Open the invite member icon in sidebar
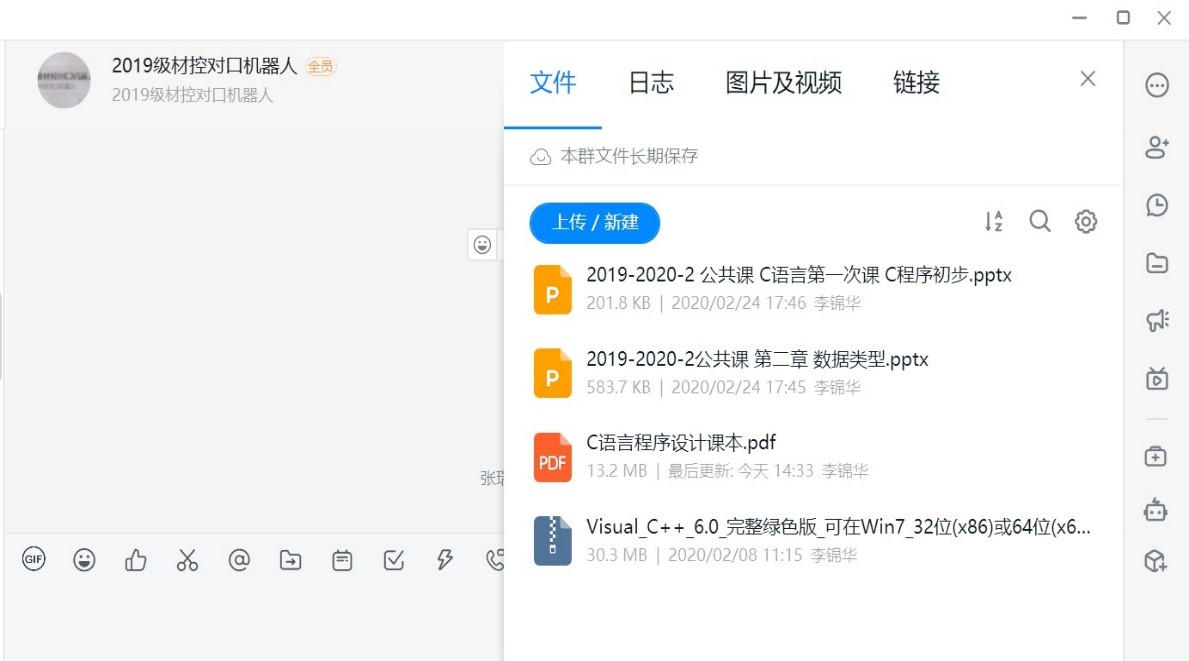 click(1157, 148)
